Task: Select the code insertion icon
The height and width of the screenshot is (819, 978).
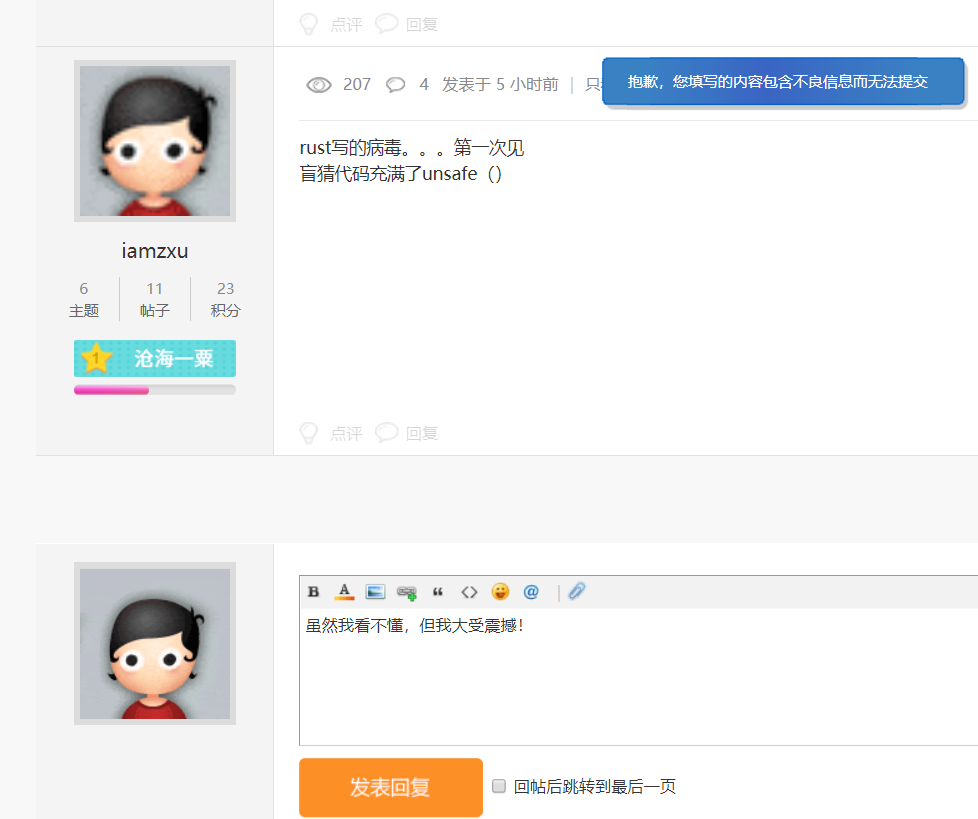Action: [468, 591]
